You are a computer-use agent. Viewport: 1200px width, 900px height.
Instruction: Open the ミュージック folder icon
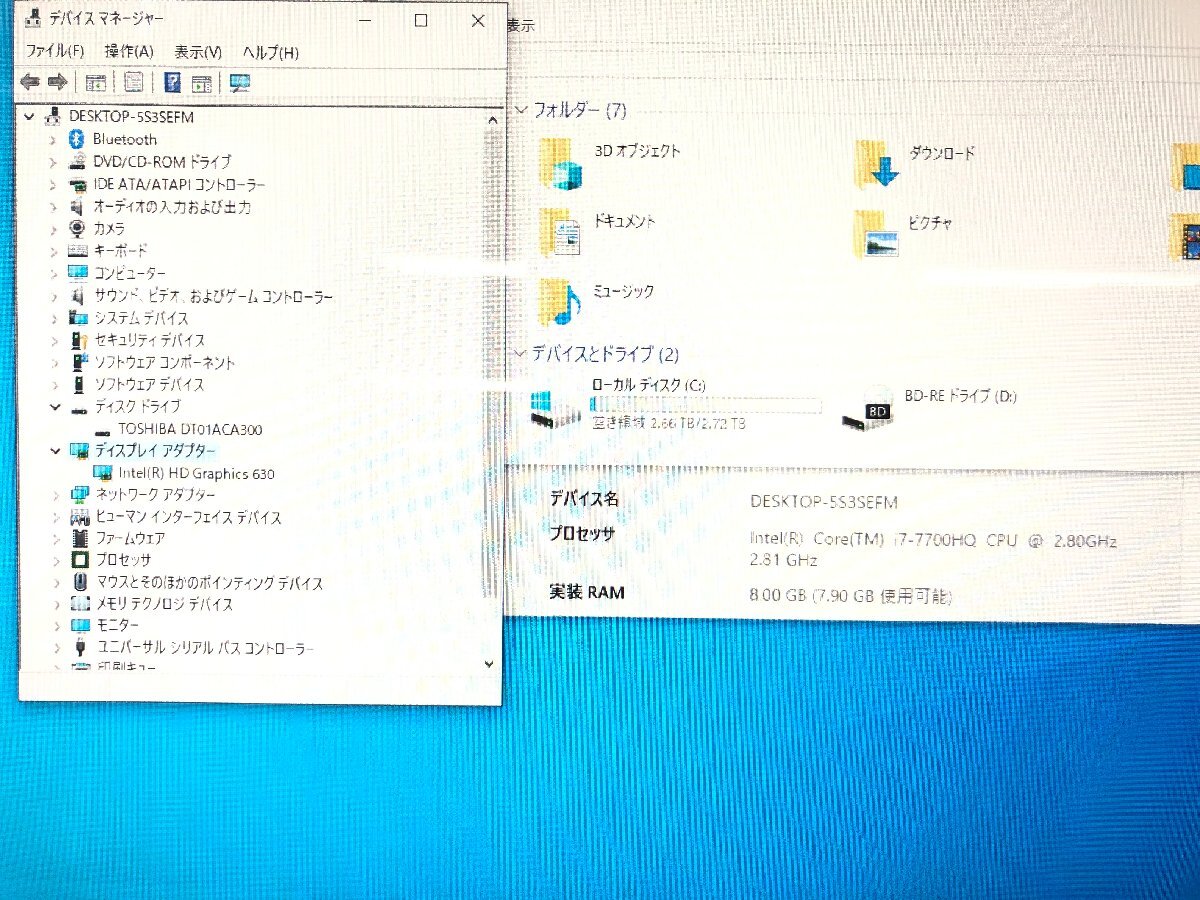click(561, 301)
